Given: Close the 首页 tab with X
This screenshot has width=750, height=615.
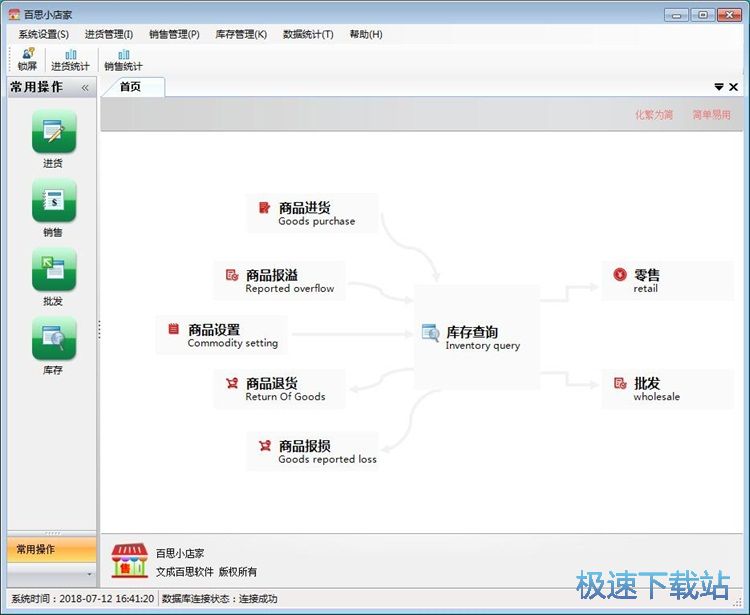Looking at the screenshot, I should [x=733, y=87].
